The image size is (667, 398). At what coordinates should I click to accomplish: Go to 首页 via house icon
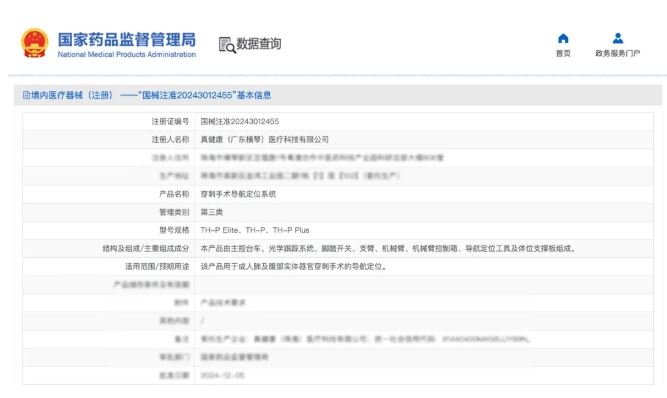[x=563, y=38]
